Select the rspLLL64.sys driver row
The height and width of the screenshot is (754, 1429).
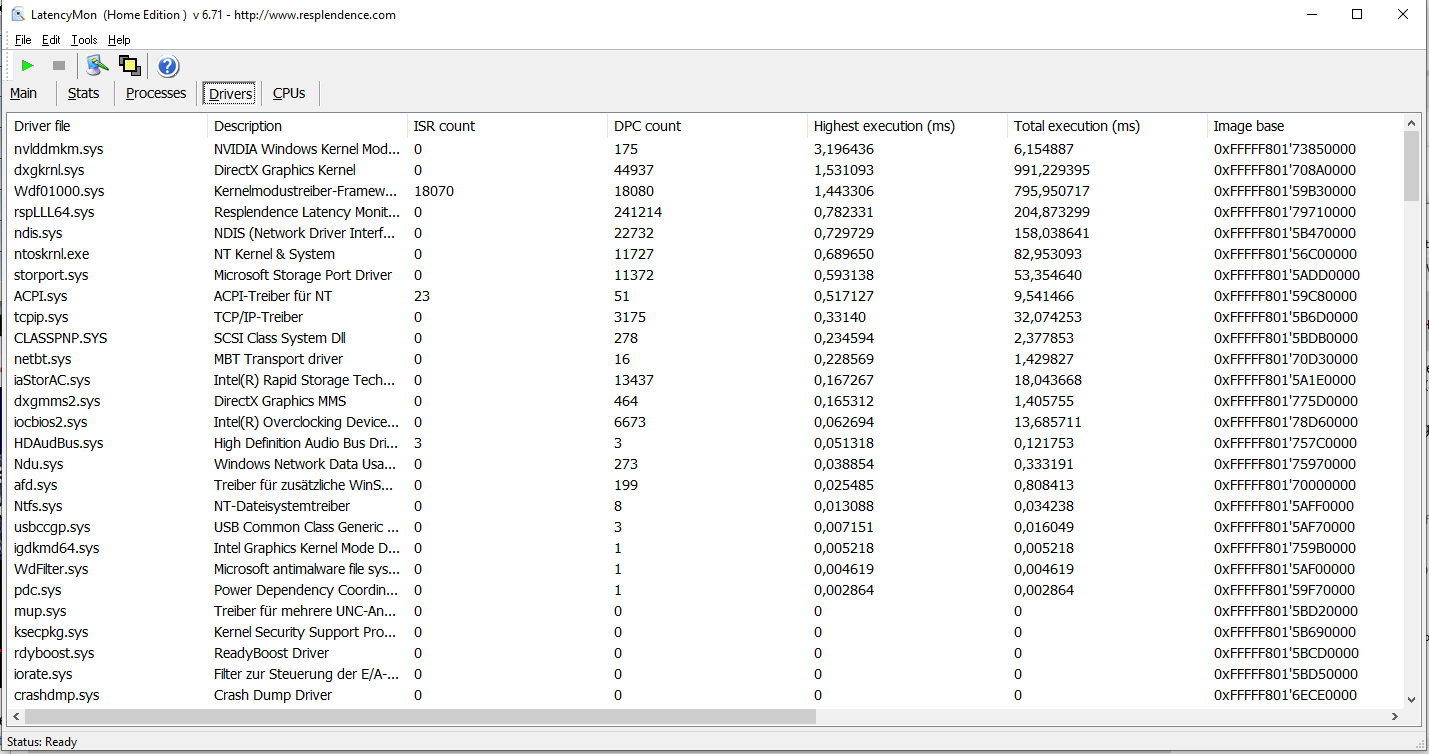coord(705,212)
